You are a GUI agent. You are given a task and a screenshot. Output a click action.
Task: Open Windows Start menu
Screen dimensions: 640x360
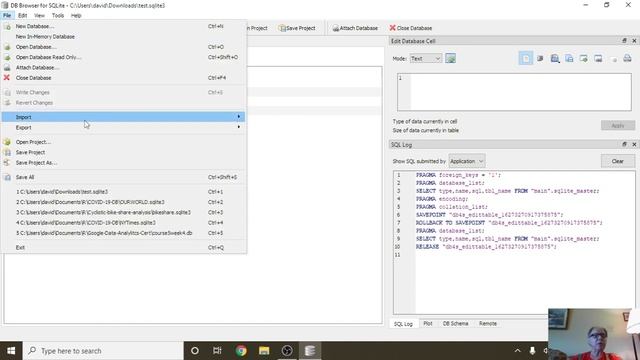point(11,351)
